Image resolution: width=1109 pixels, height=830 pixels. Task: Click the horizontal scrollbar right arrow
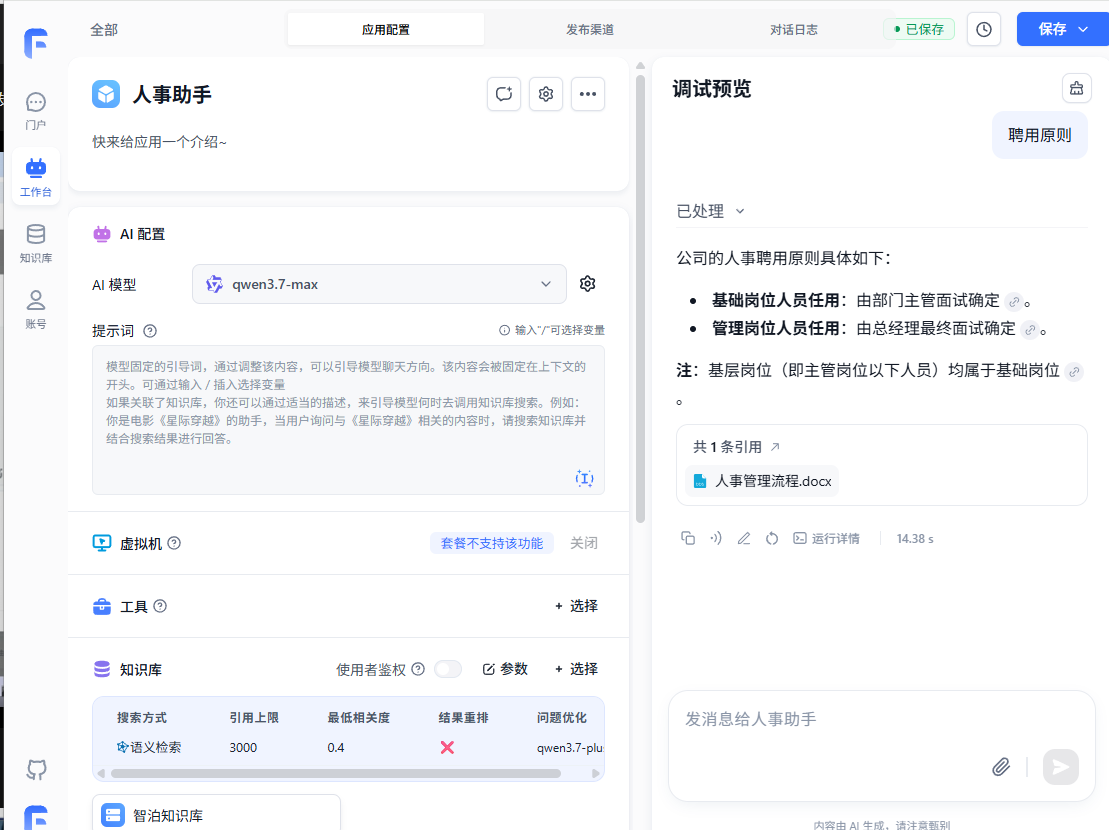click(x=596, y=773)
